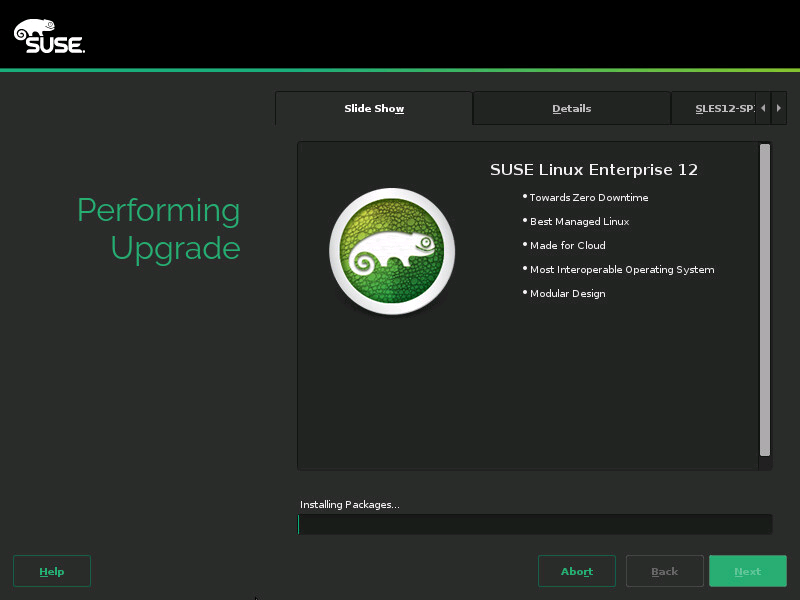Image resolution: width=800 pixels, height=600 pixels.
Task: Click the SUSE logo in the header
Action: [48, 35]
